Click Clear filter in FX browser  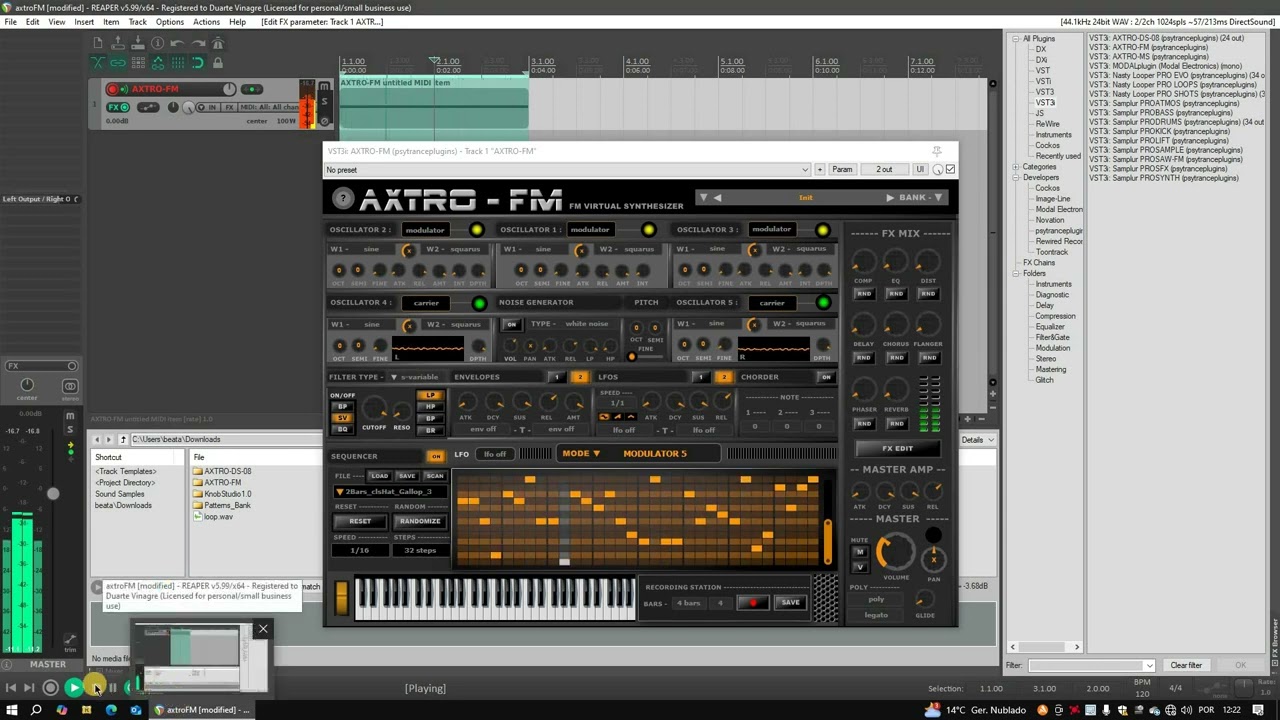point(1186,666)
